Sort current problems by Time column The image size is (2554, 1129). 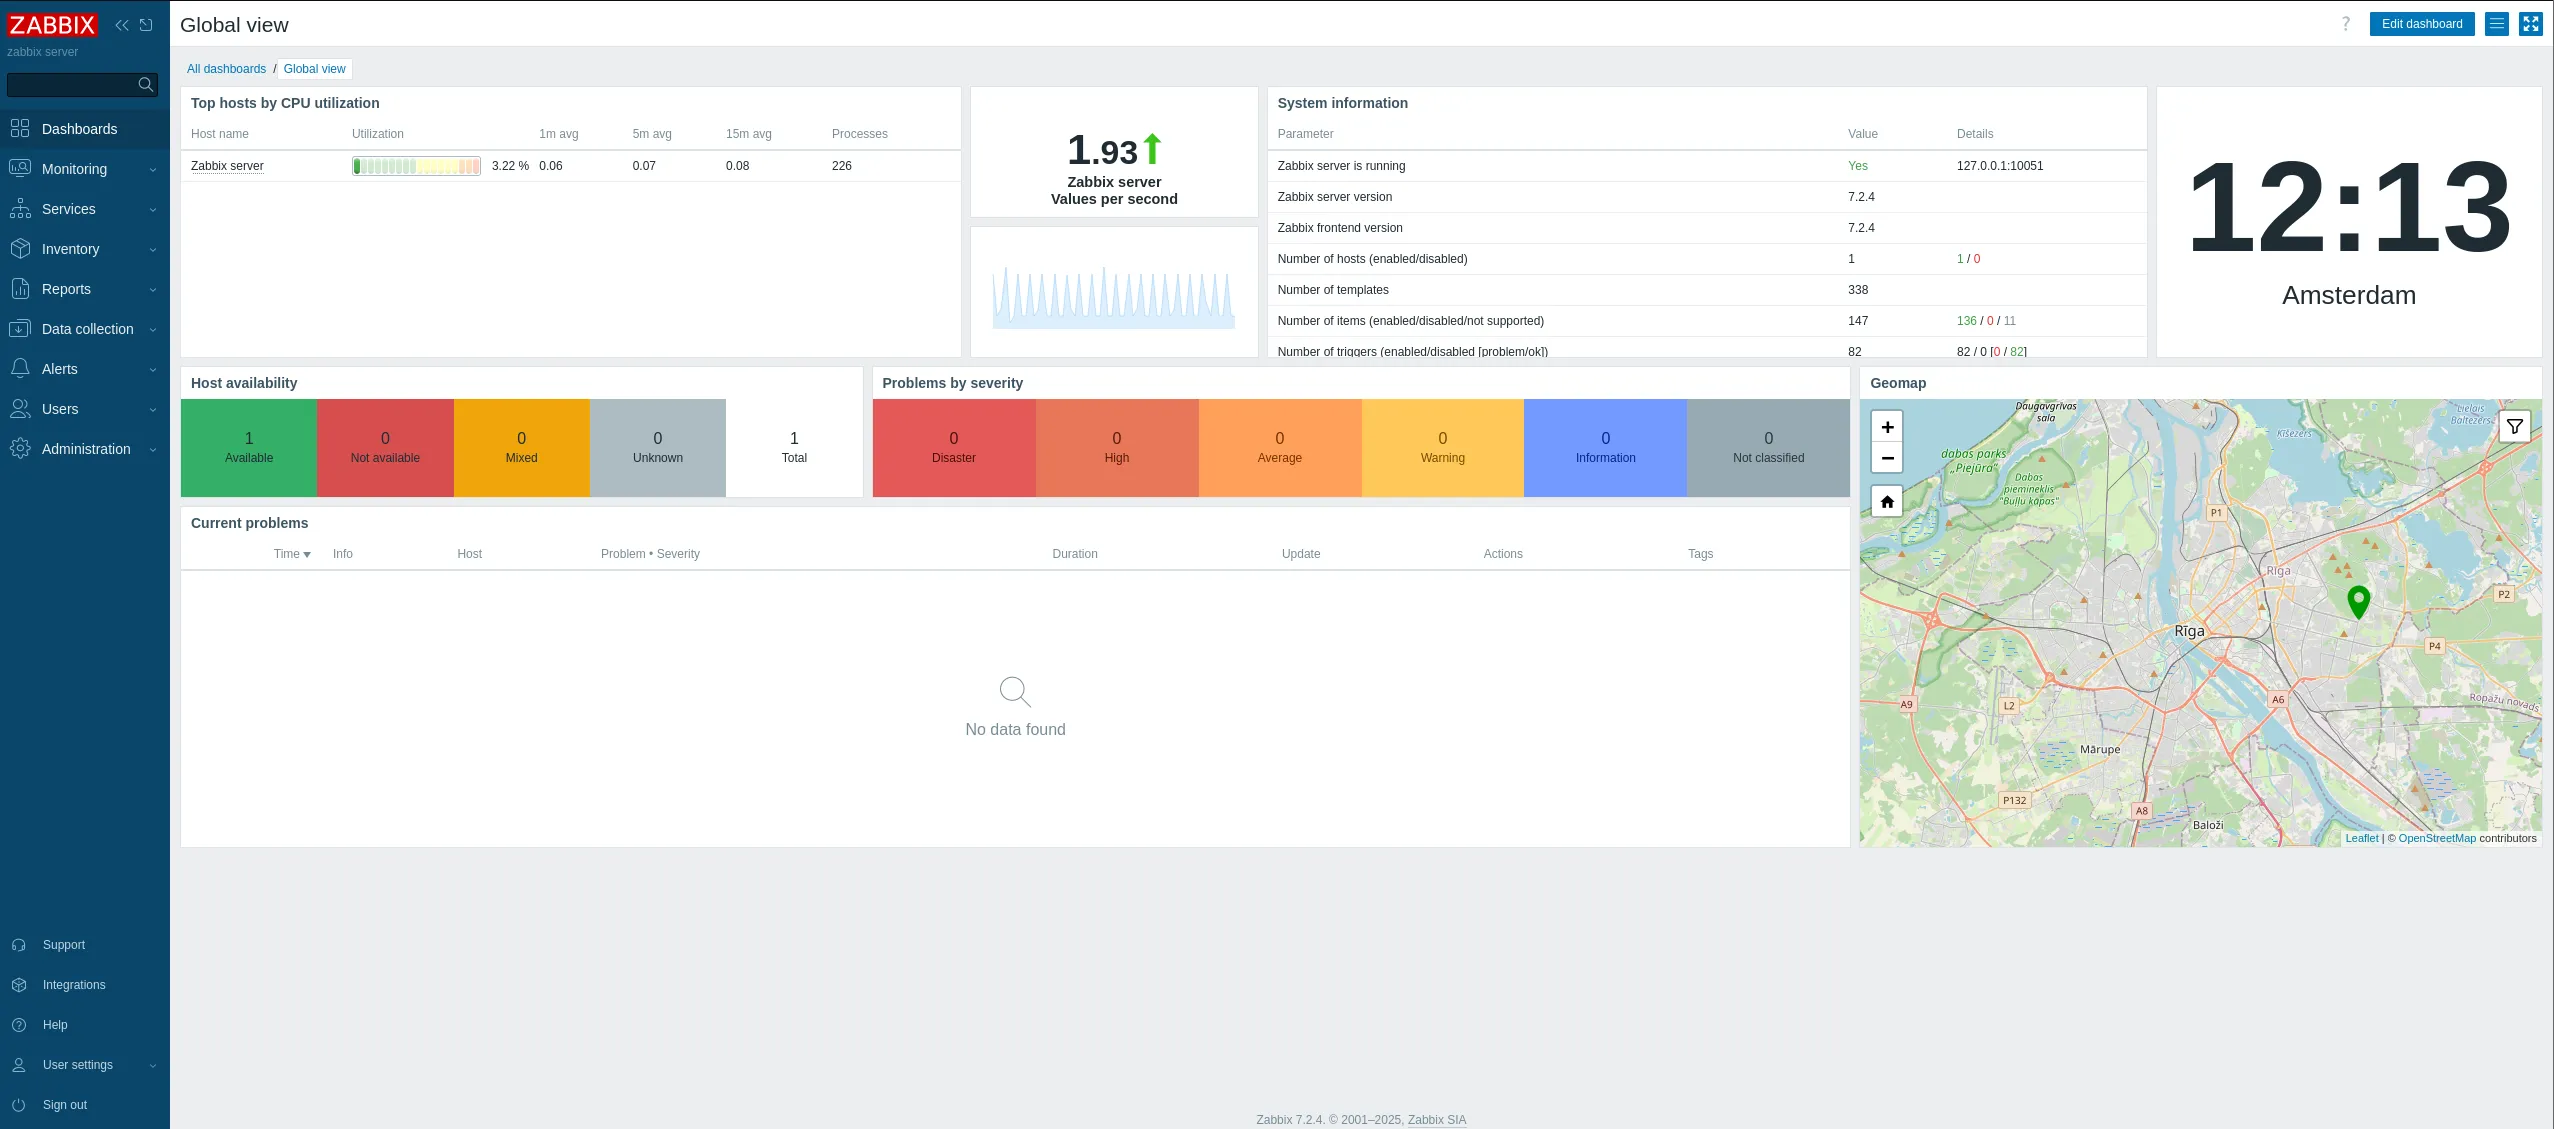tap(292, 554)
